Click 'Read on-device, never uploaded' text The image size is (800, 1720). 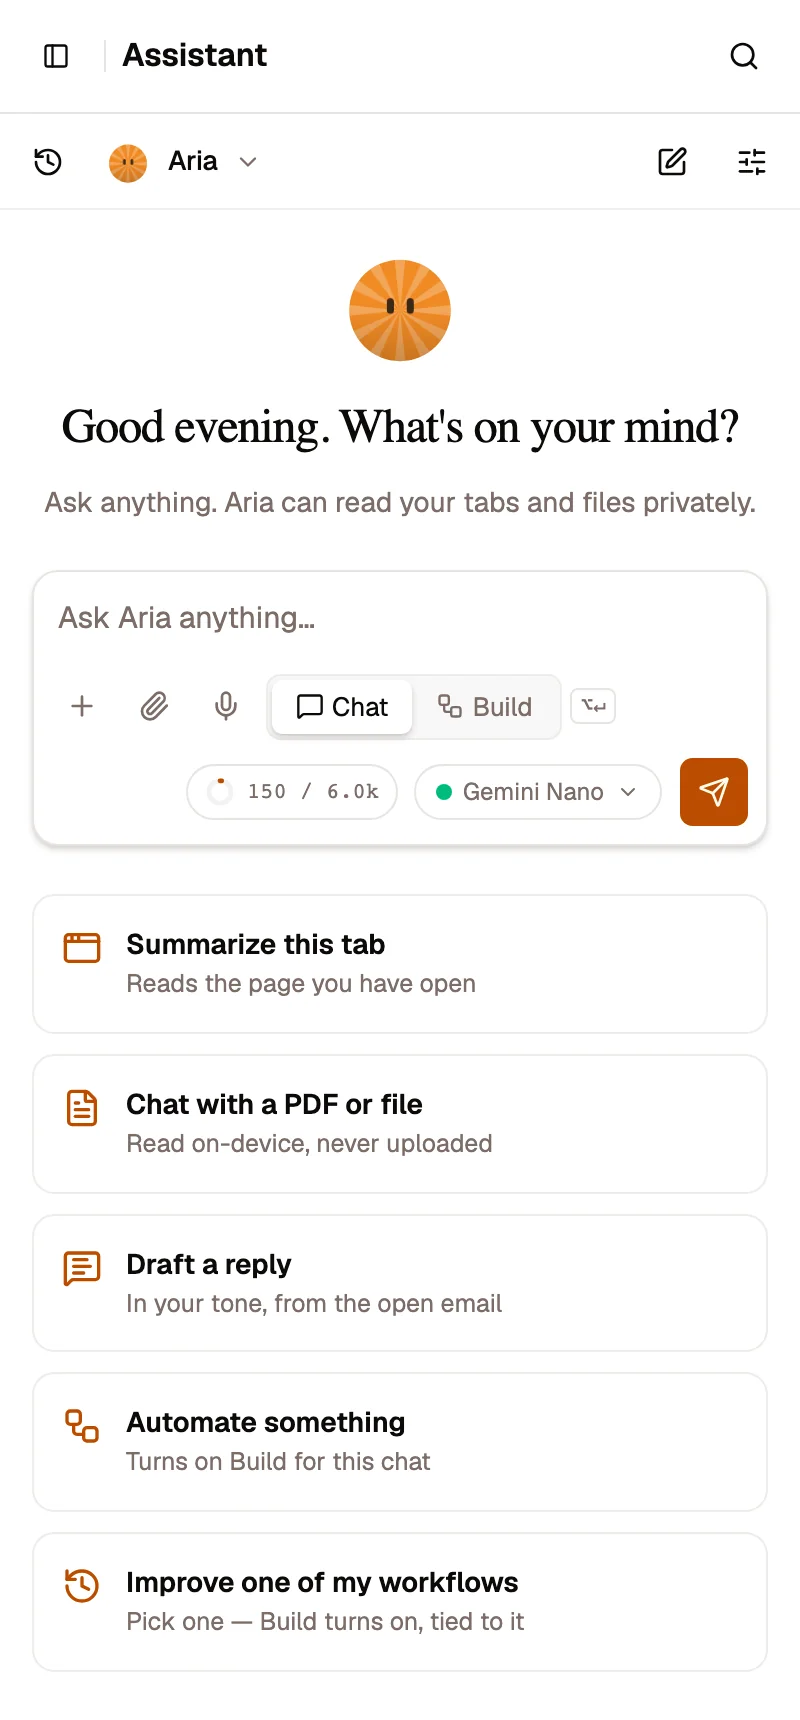click(x=309, y=1144)
